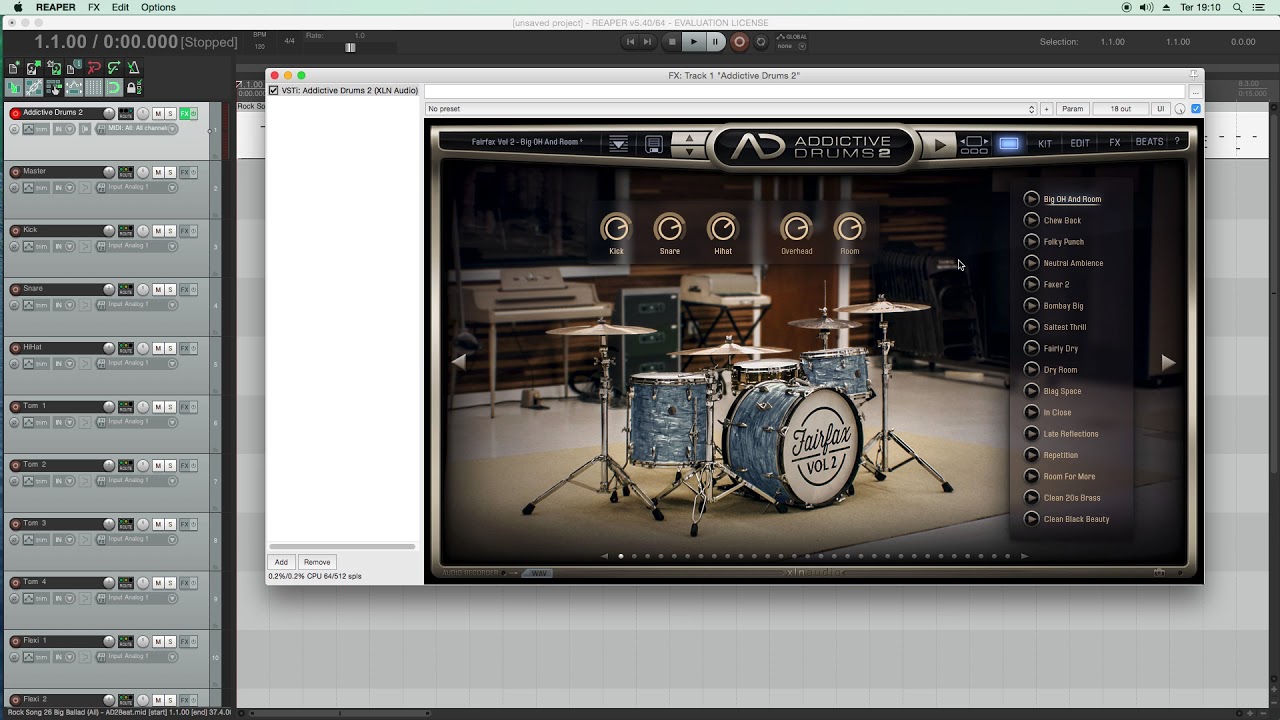Click the Param button in the FX window

click(1072, 109)
